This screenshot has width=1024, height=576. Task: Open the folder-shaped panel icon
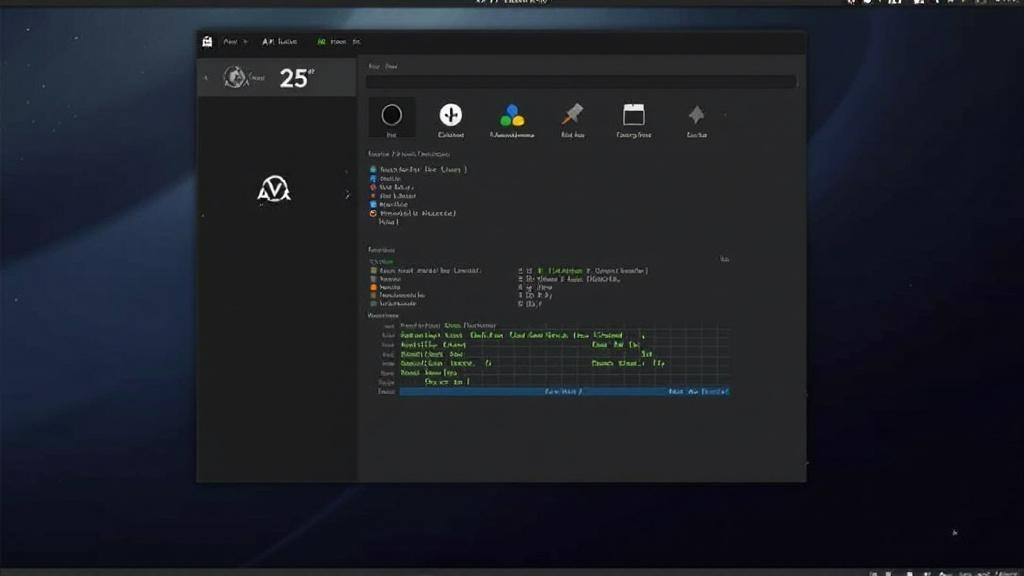tap(634, 116)
